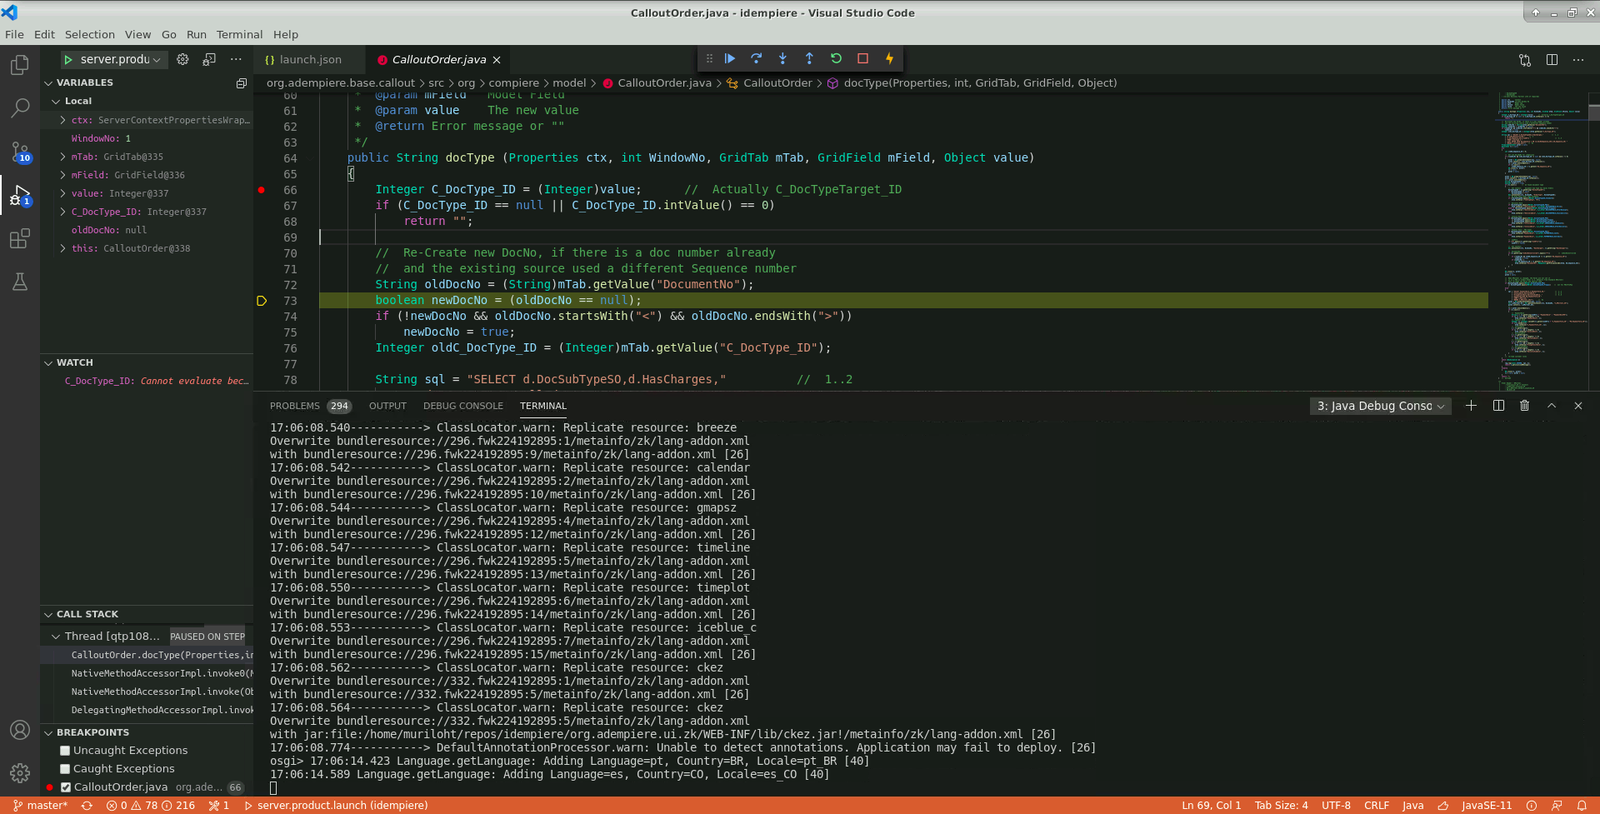Open the Terminal menu in menu bar
1600x814 pixels.
click(x=239, y=34)
